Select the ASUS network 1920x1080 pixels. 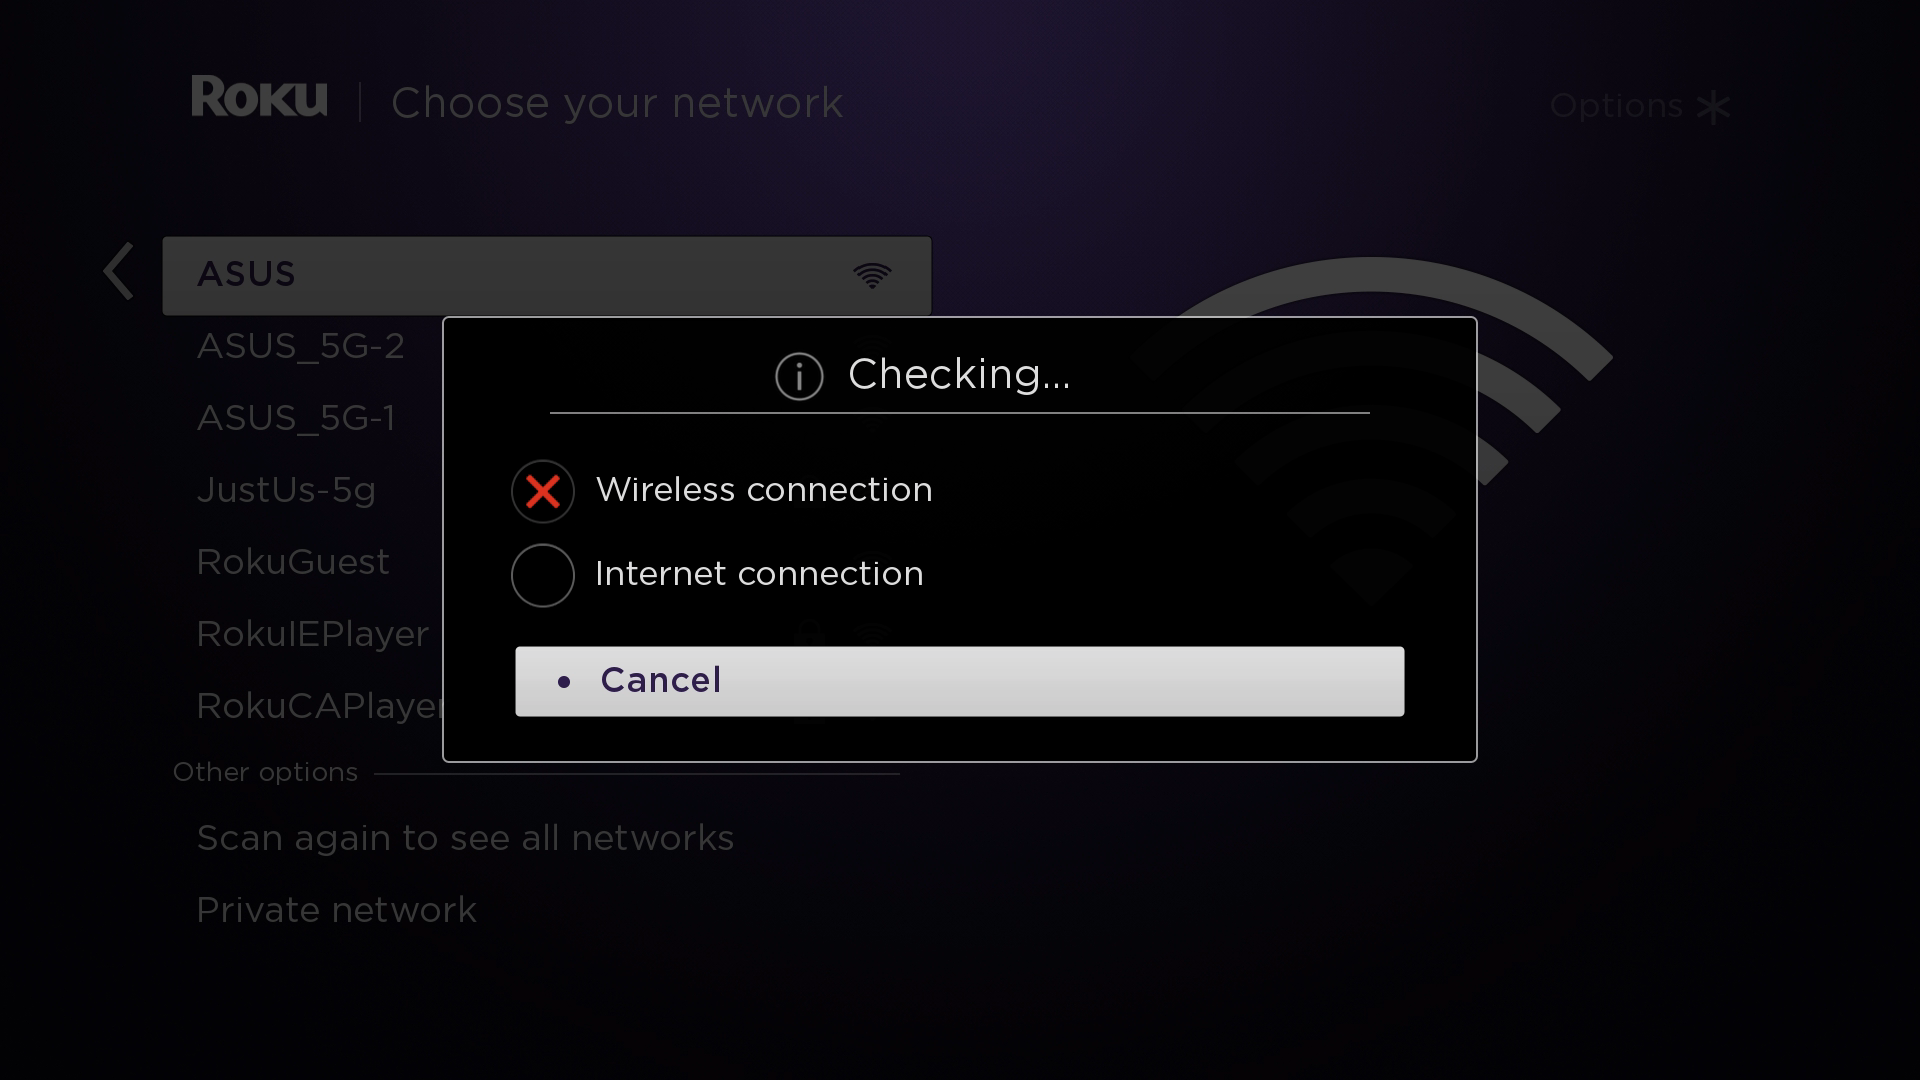point(547,275)
